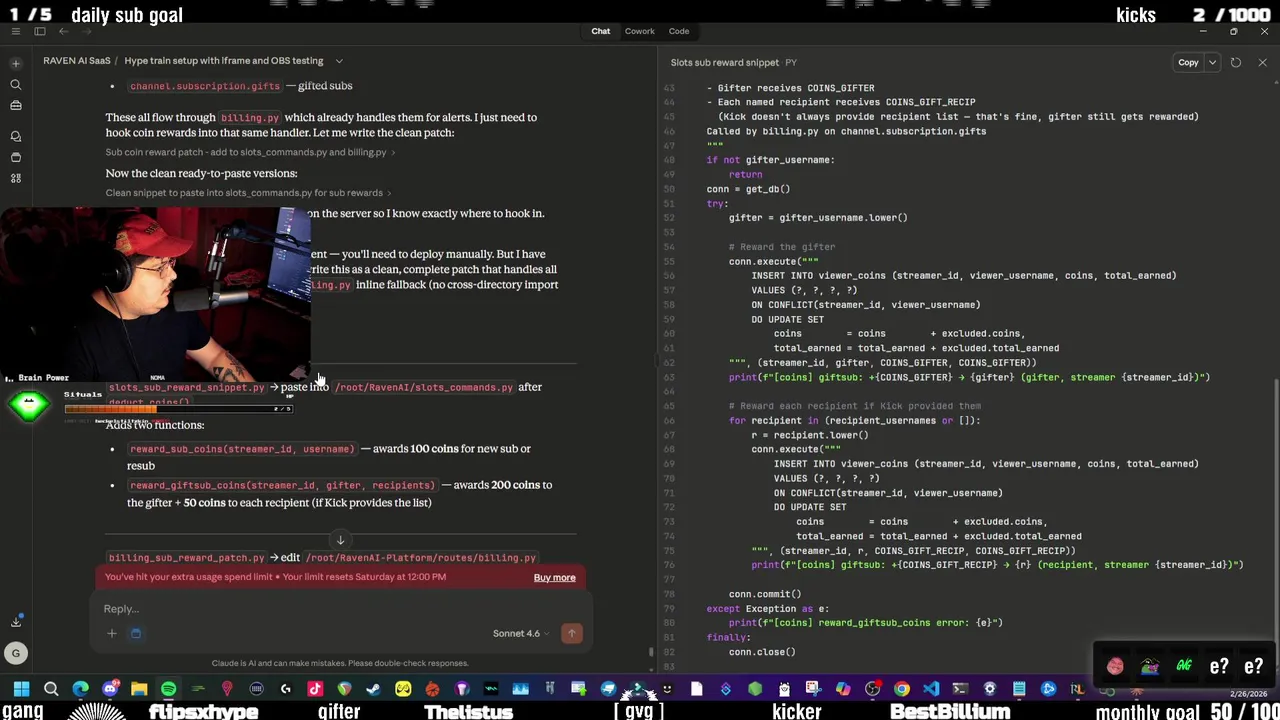Image resolution: width=1280 pixels, height=720 pixels.
Task: Refresh the artifact with the reload icon
Action: click(1236, 63)
